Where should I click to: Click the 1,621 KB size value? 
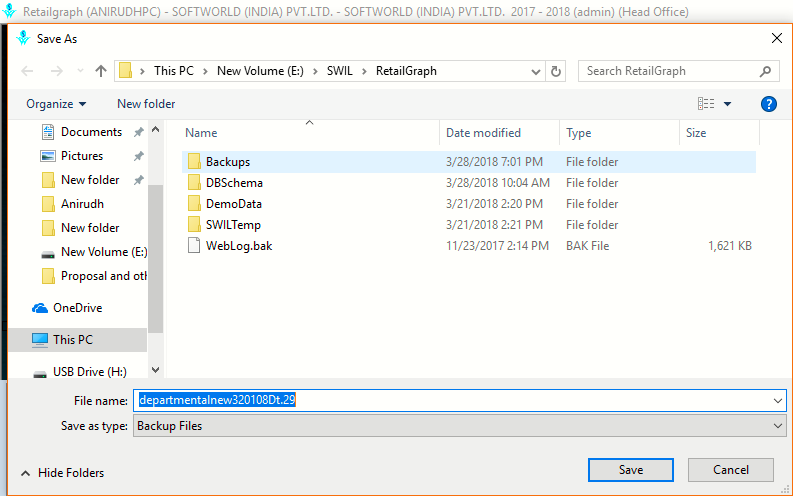point(730,246)
